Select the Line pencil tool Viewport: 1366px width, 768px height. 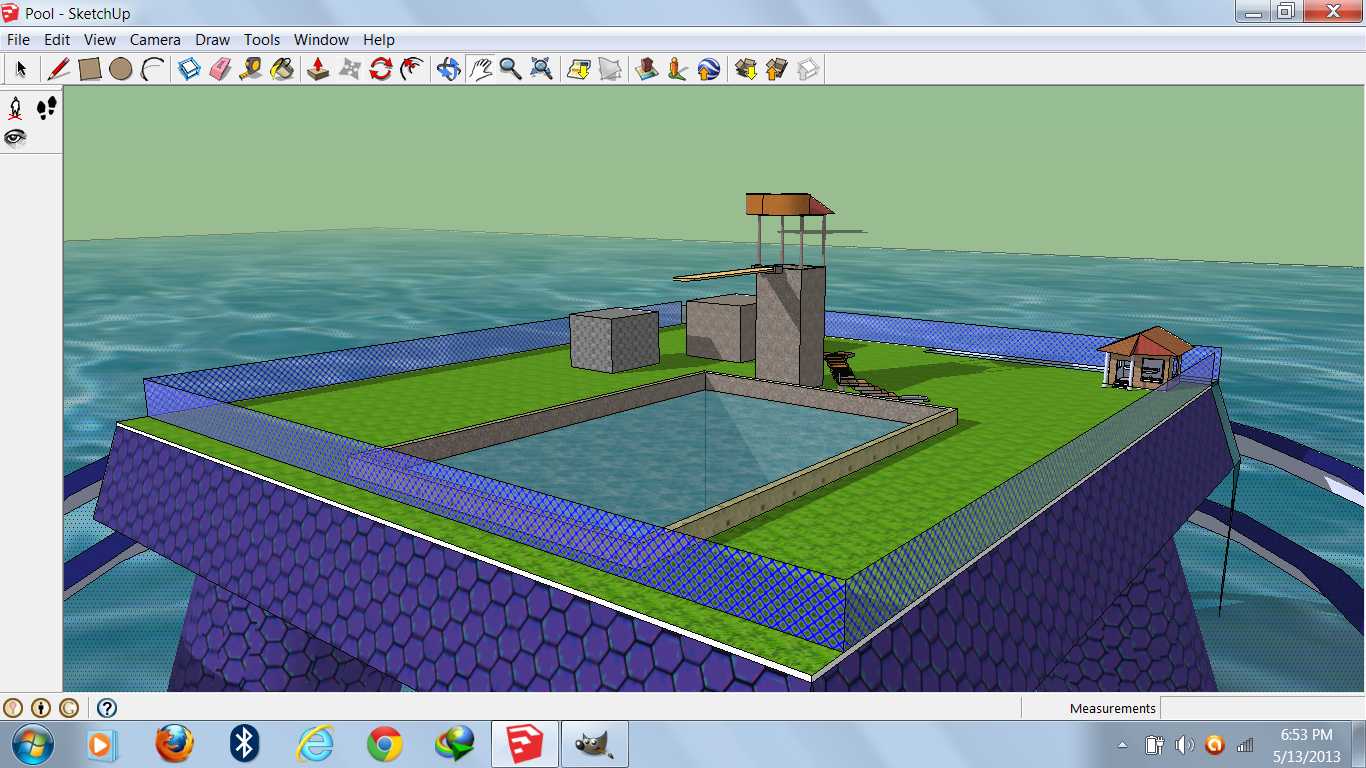[58, 69]
